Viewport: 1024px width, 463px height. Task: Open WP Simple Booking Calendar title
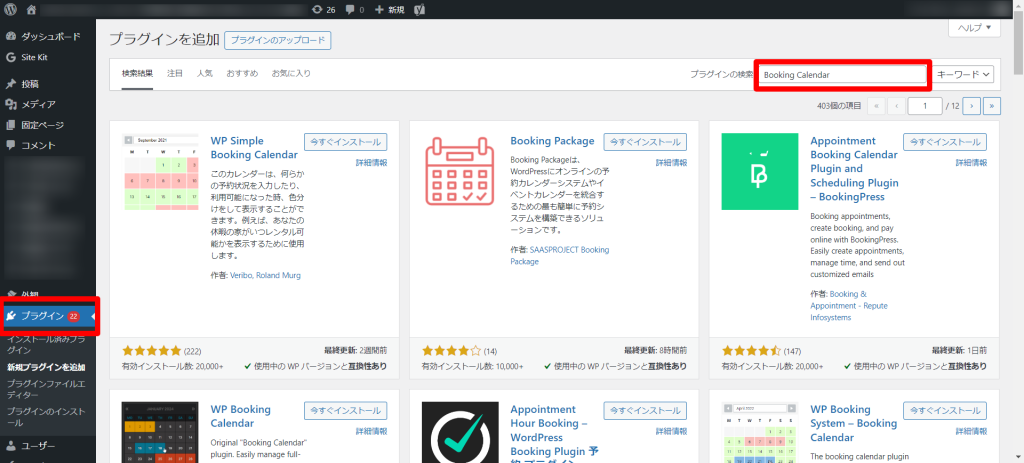pos(254,148)
